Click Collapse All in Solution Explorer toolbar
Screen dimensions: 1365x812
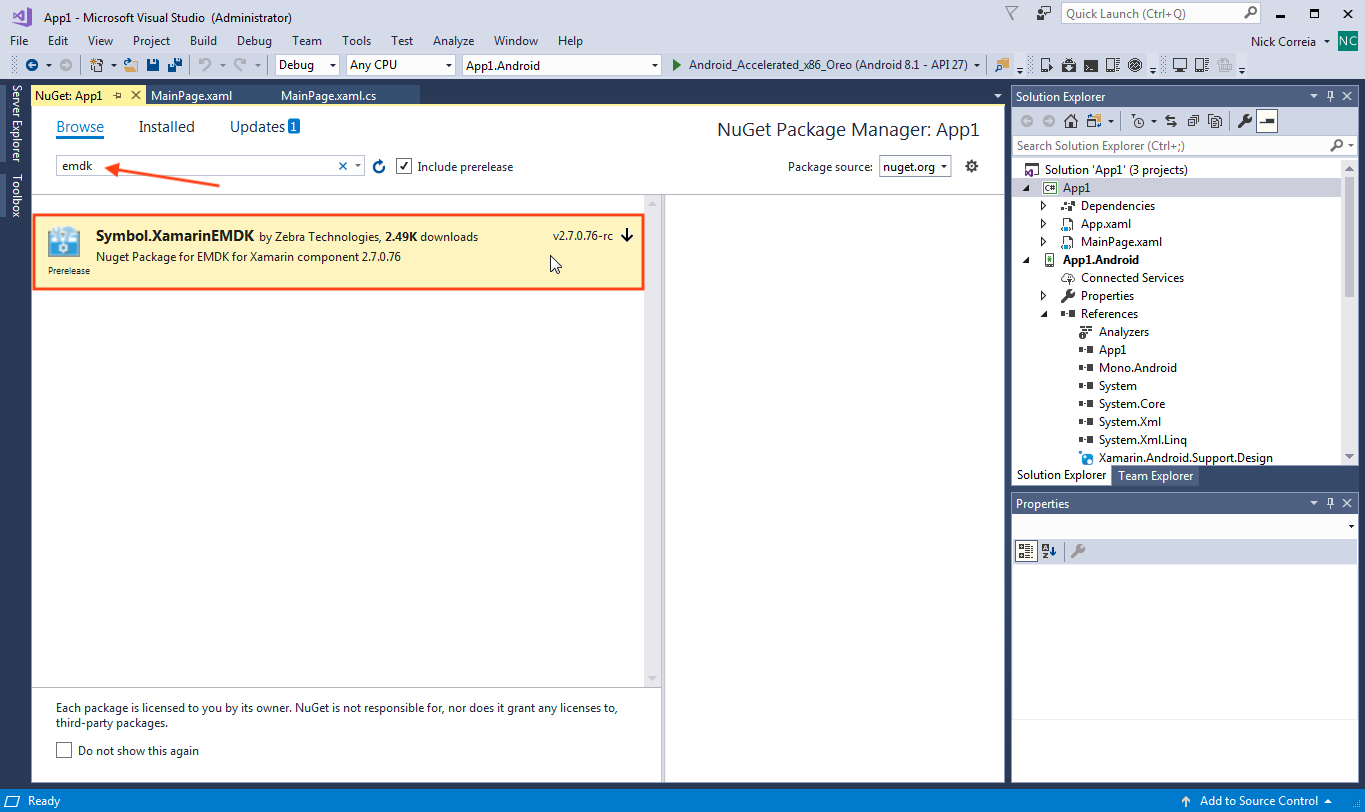1193,121
